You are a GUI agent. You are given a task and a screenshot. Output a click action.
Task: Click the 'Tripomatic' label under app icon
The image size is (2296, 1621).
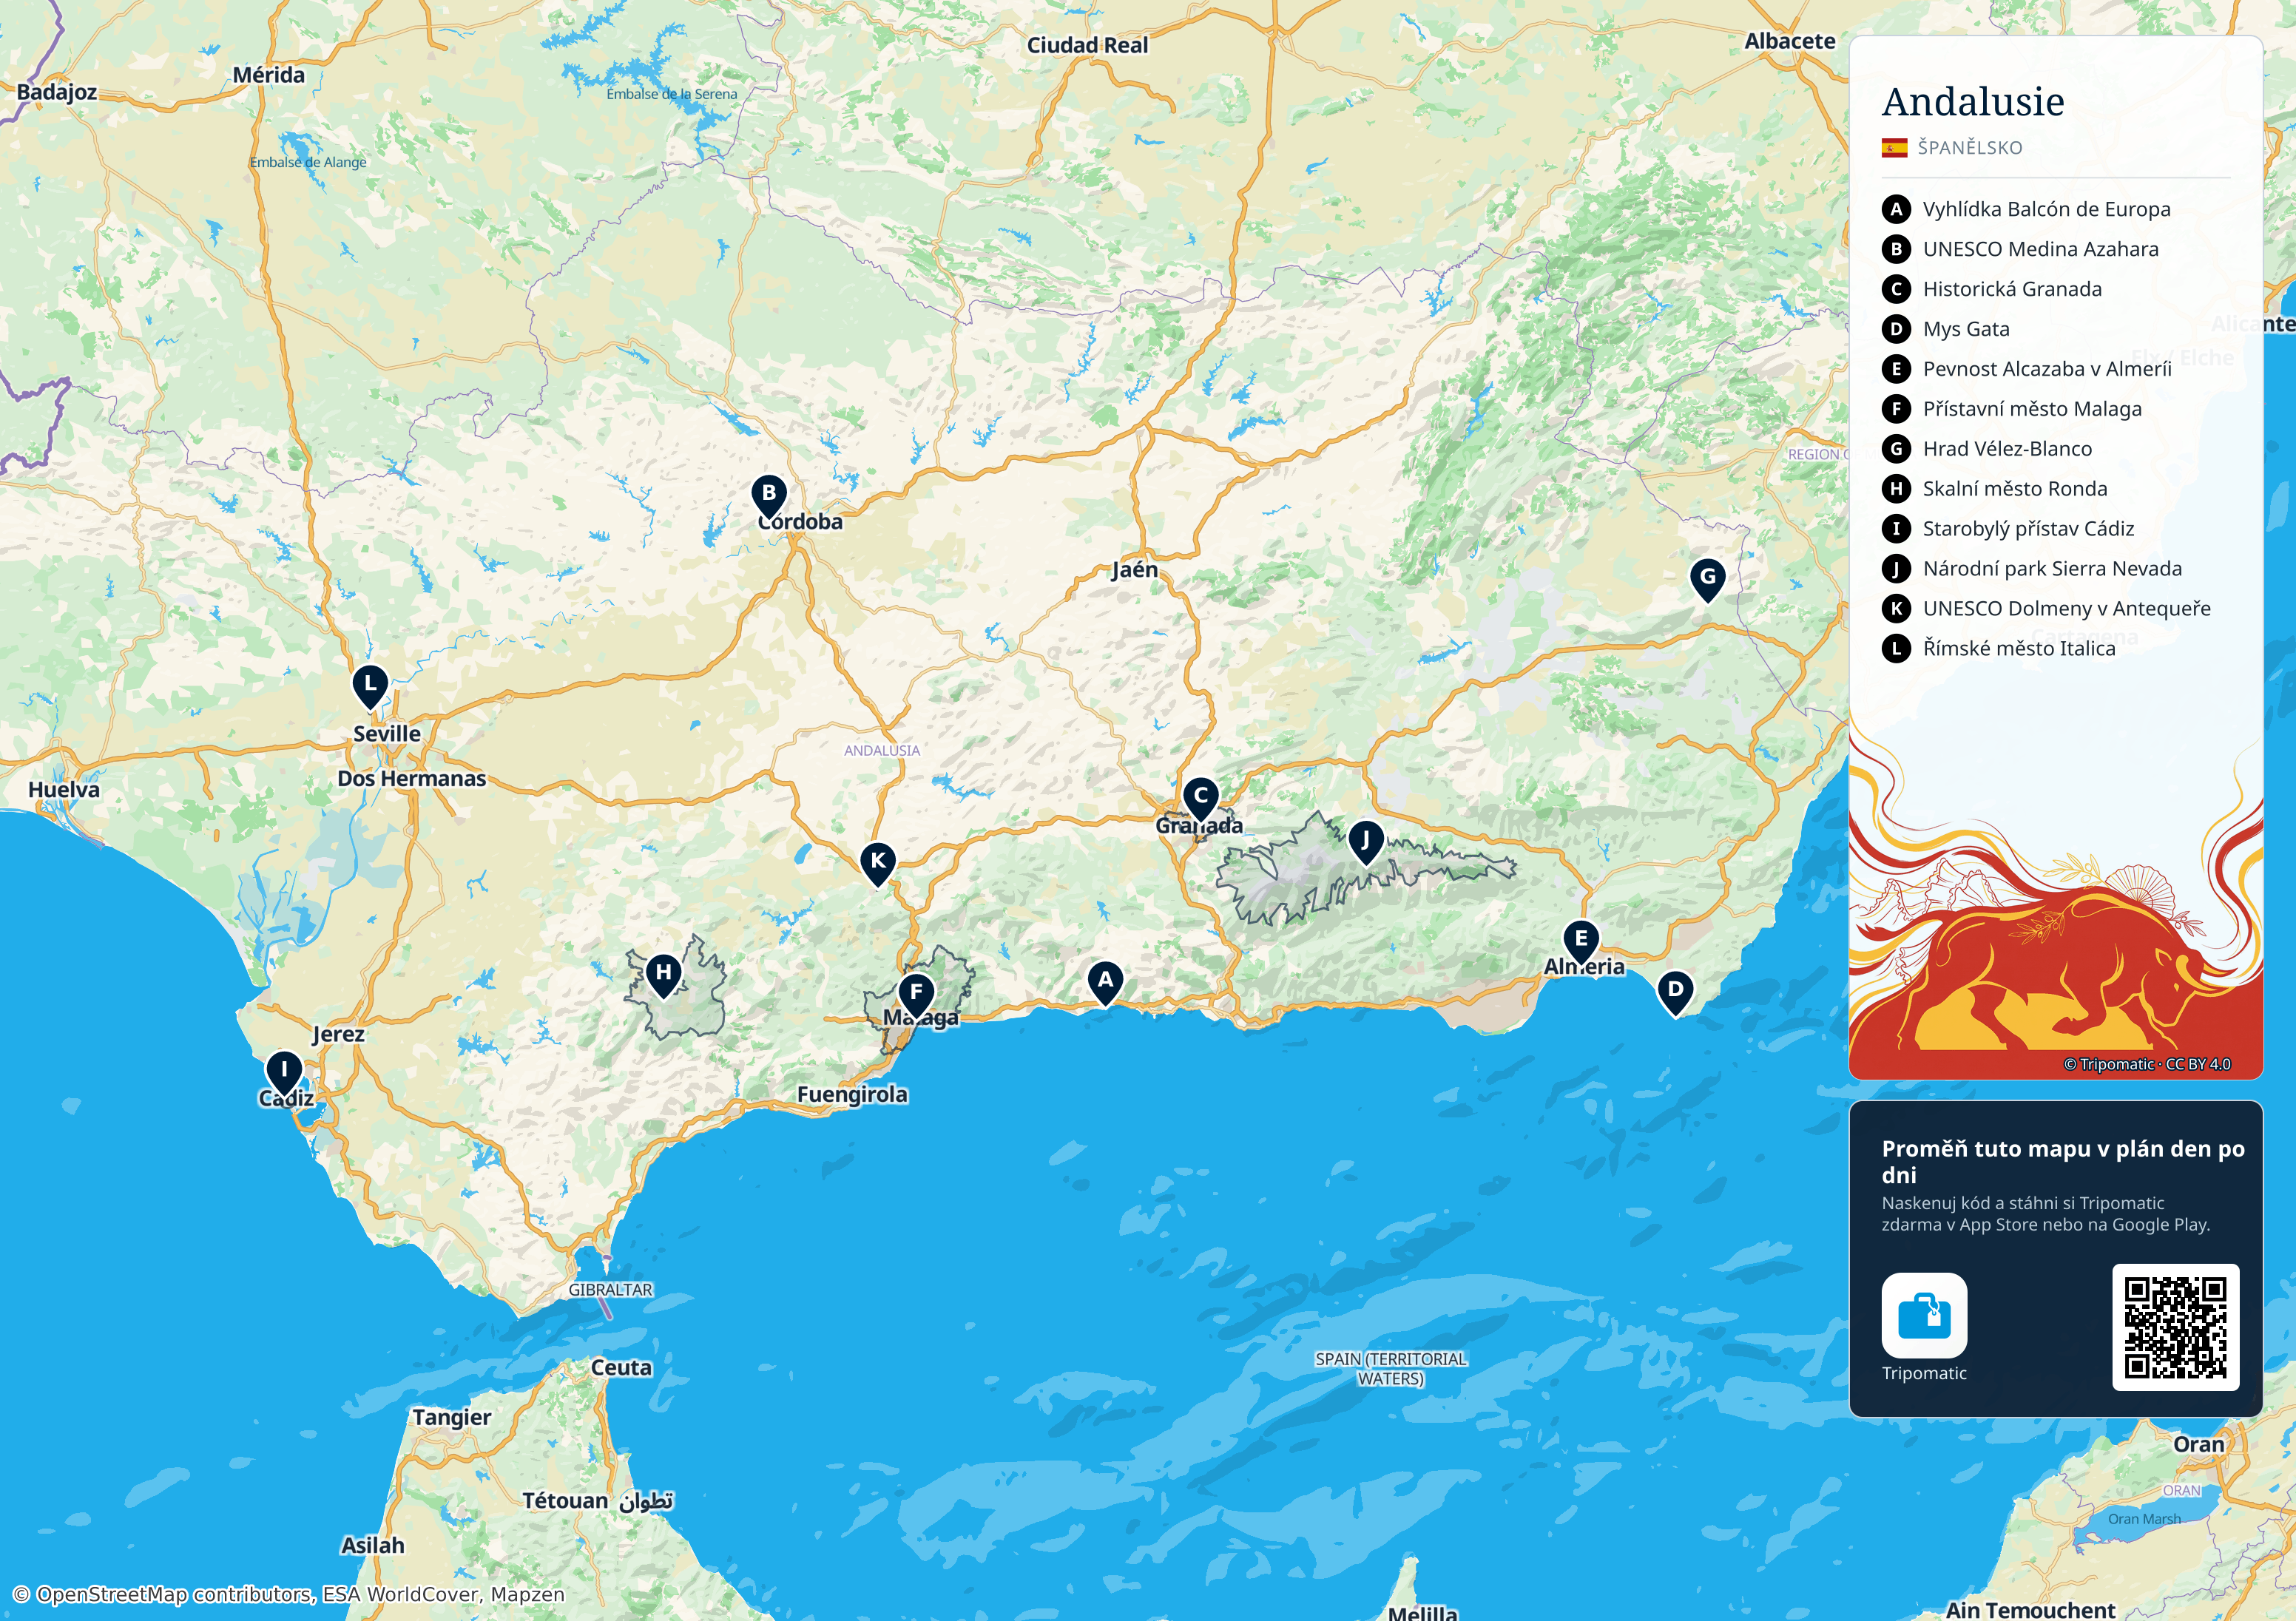pyautogui.click(x=1924, y=1373)
